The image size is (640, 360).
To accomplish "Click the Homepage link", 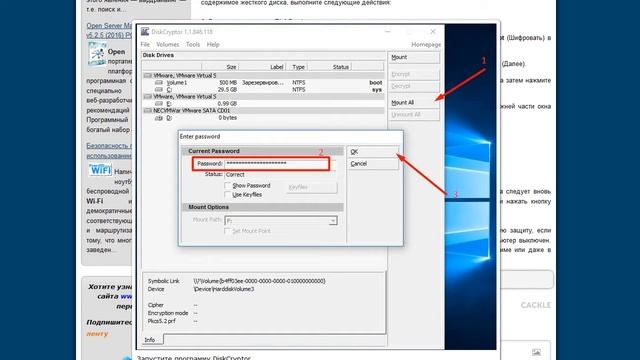I will (426, 44).
